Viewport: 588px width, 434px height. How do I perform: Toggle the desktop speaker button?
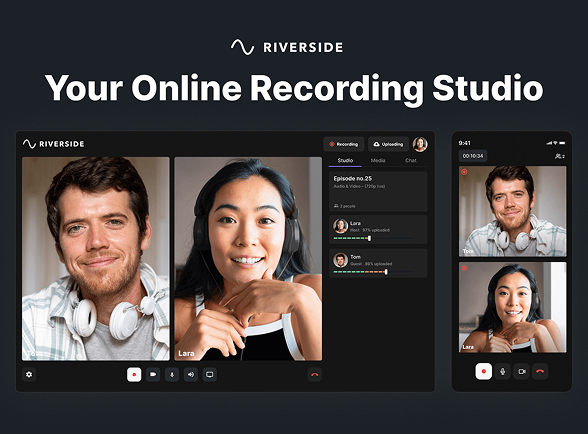click(x=191, y=374)
